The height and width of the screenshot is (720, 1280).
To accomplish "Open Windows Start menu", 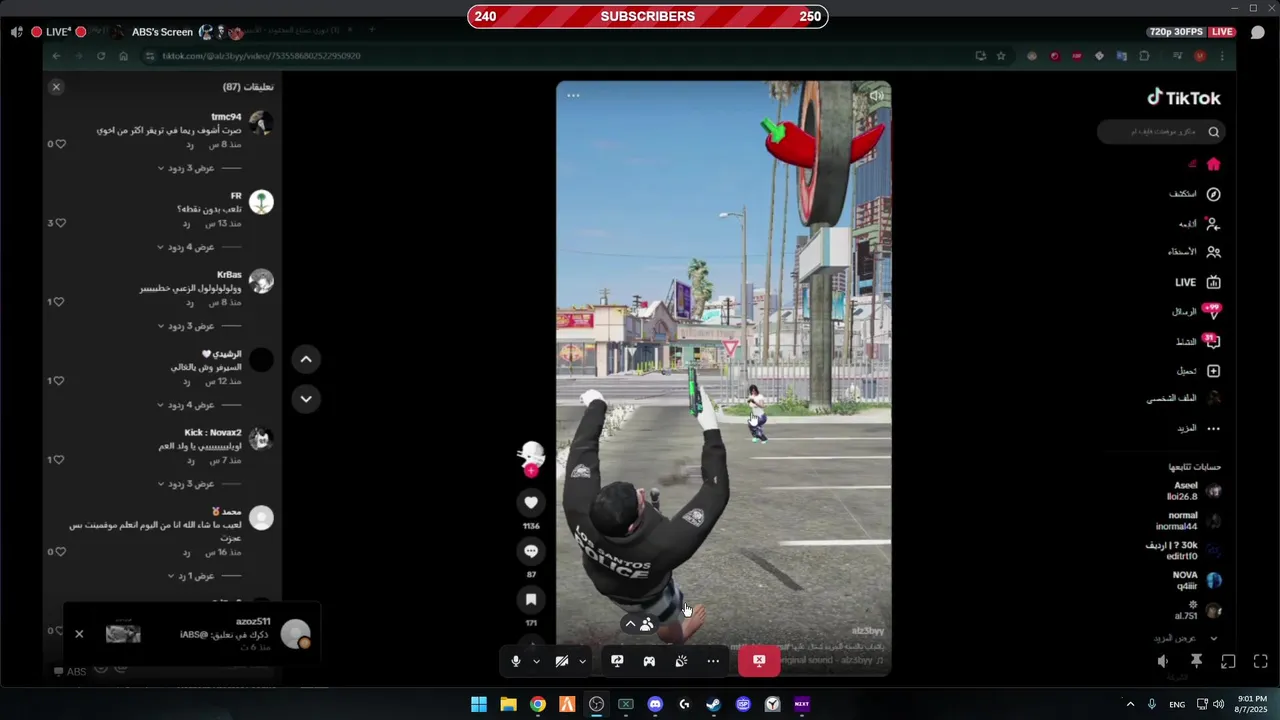I will click(x=479, y=704).
